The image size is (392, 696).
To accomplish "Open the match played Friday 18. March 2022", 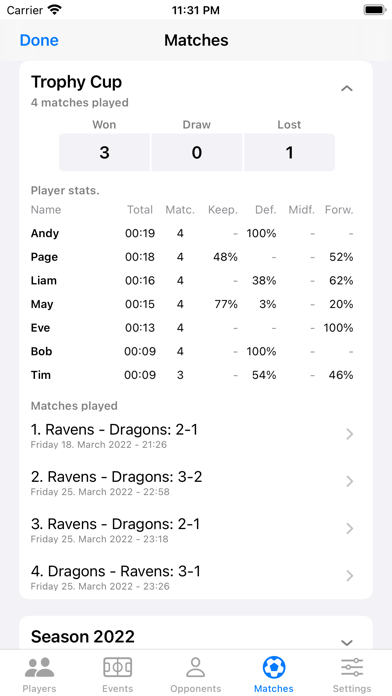I will click(196, 435).
